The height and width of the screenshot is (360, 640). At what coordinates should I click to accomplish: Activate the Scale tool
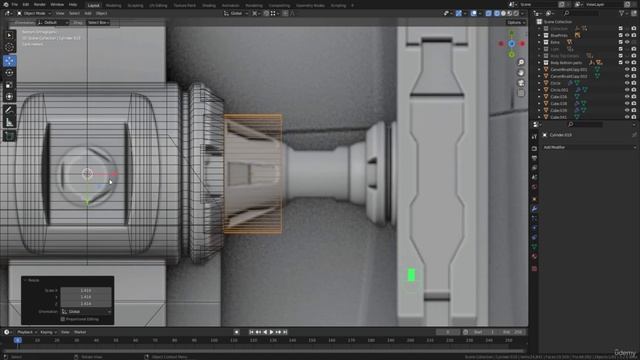[9, 85]
